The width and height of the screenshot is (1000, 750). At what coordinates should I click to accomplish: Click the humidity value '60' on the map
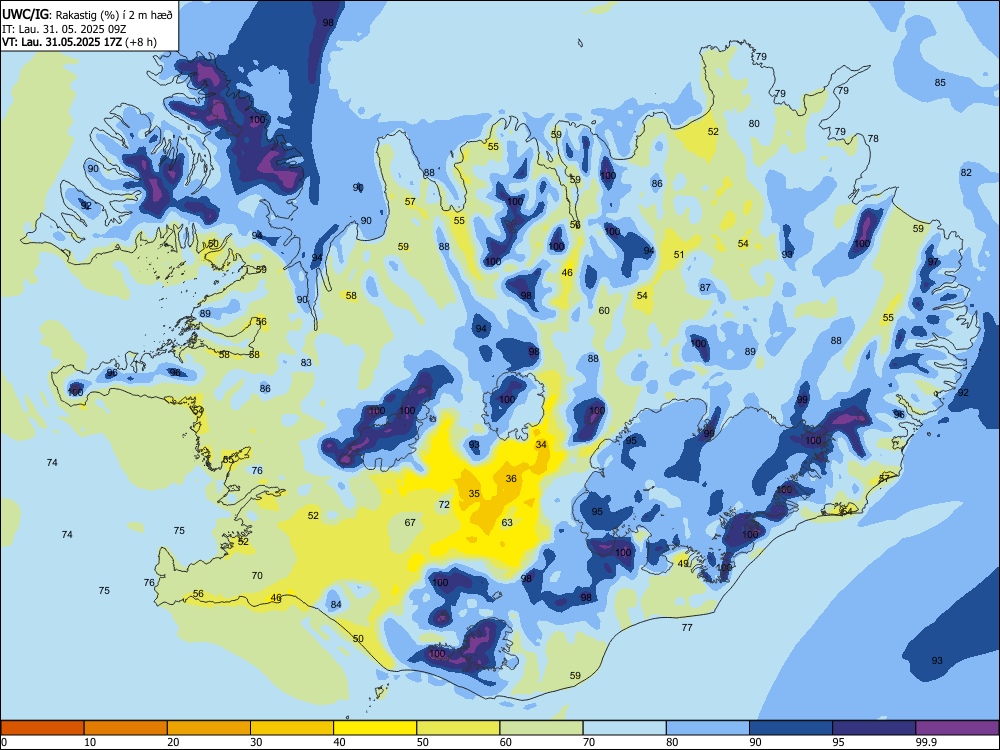(604, 311)
